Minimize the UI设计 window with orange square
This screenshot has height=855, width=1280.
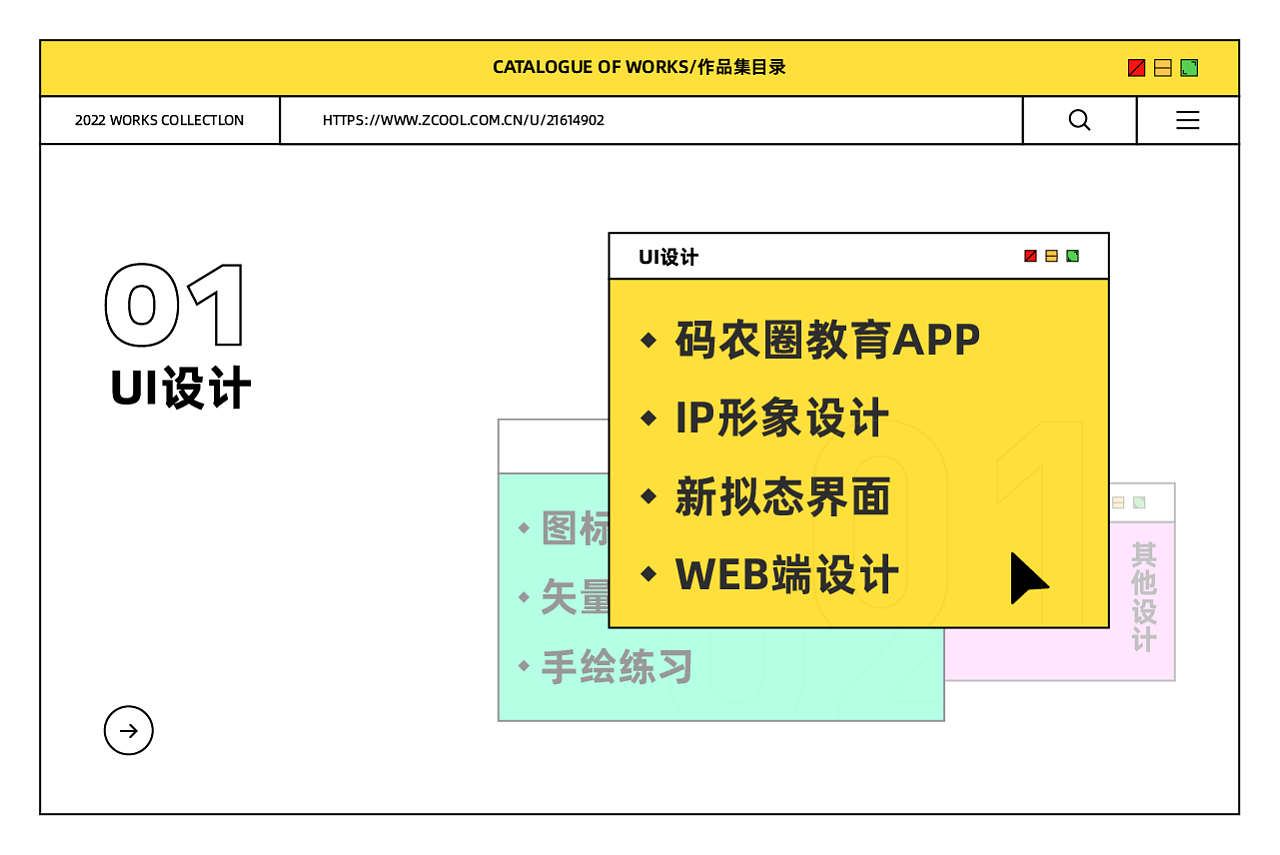pos(1052,256)
